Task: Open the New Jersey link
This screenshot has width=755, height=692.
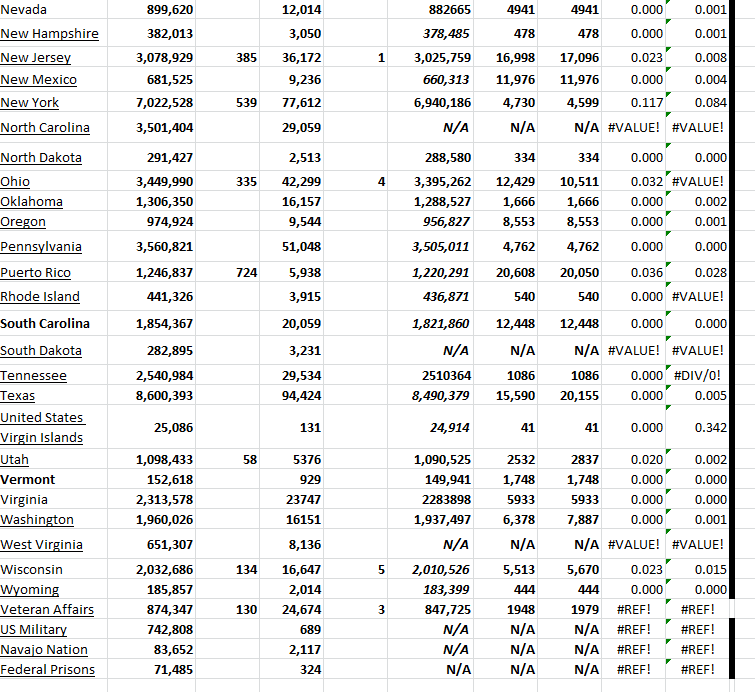Action: [36, 58]
